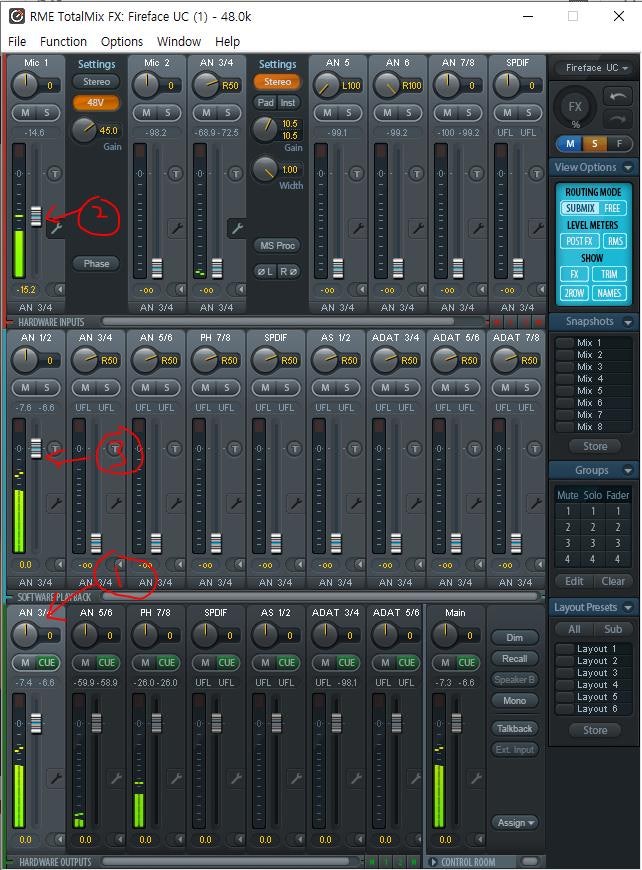
Task: Open the wrench settings on the Mic 1 channel
Action: click(55, 228)
